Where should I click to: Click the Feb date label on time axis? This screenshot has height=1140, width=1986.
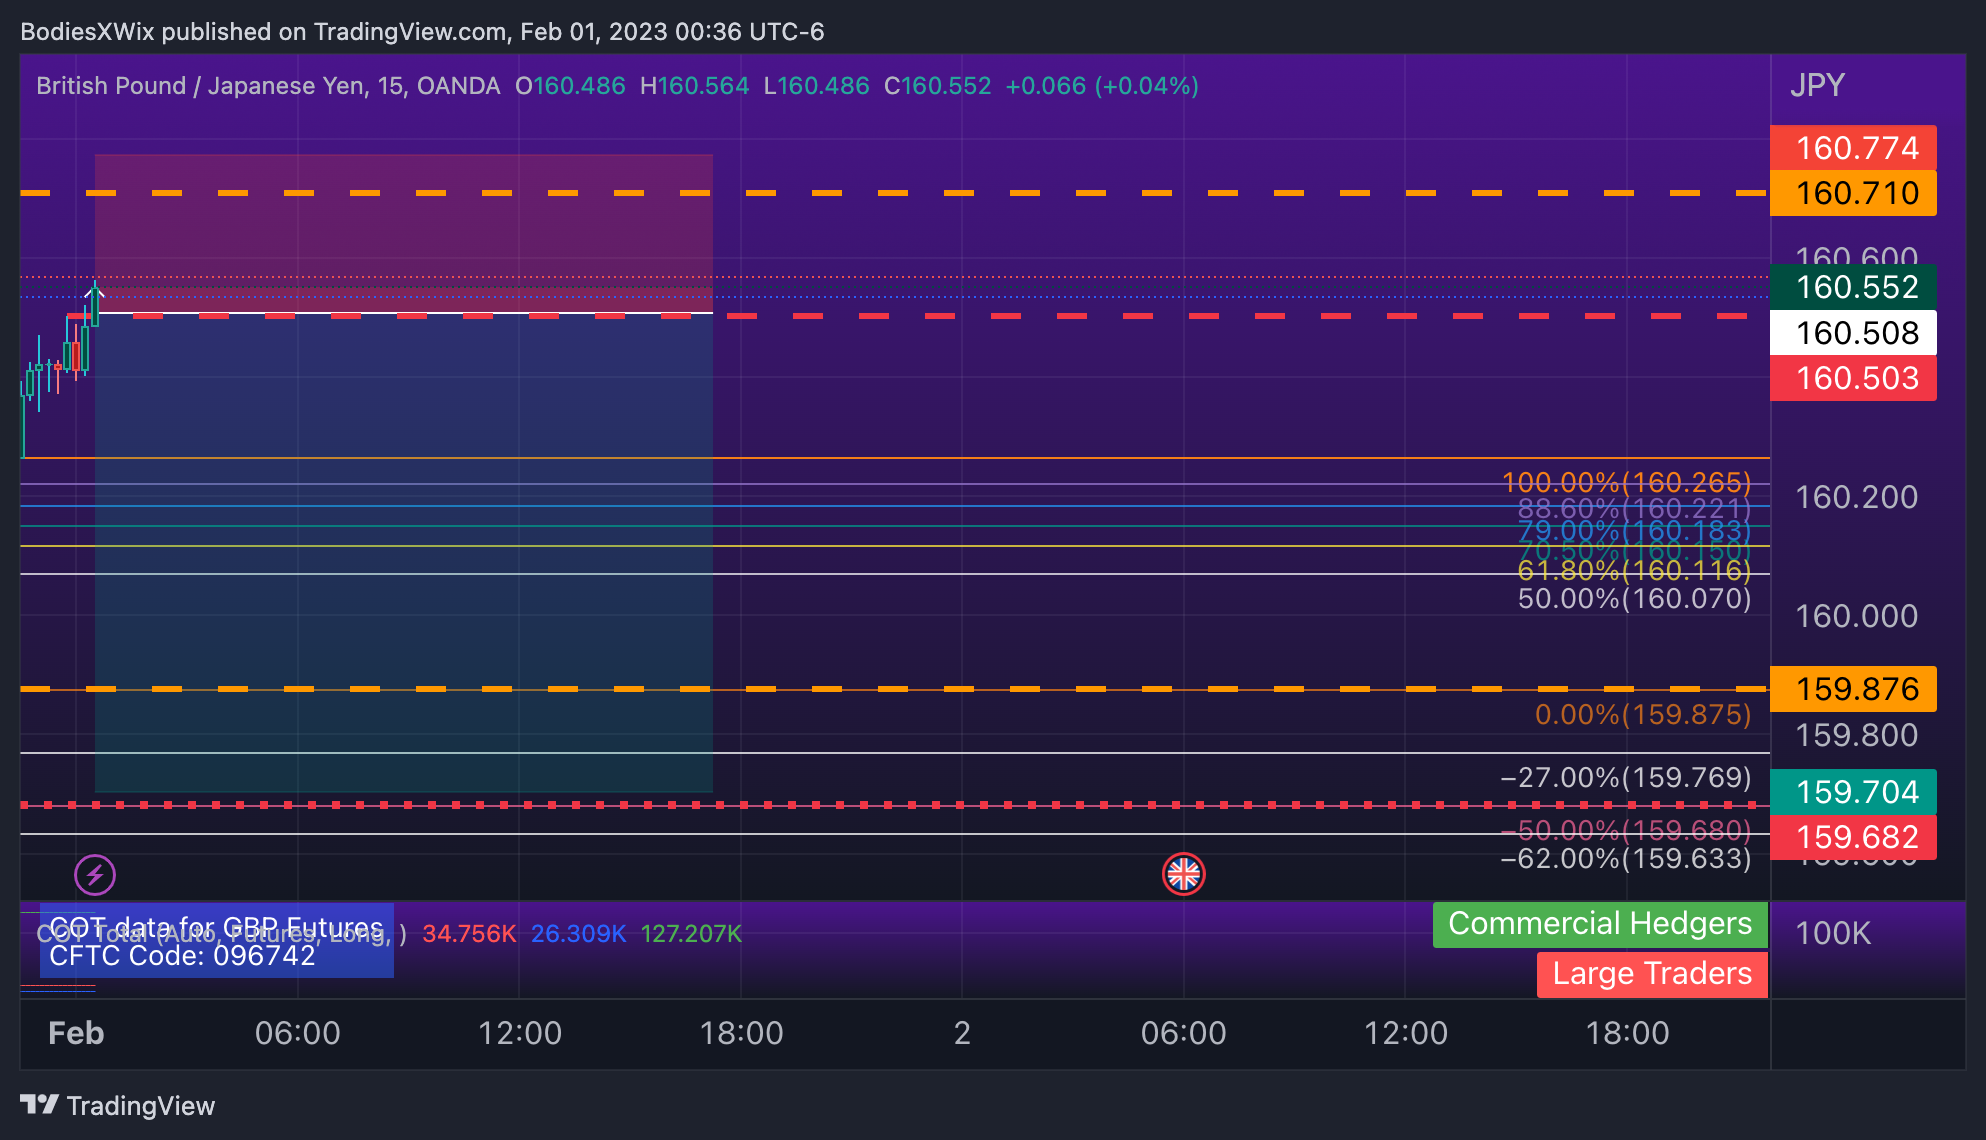tap(76, 1033)
